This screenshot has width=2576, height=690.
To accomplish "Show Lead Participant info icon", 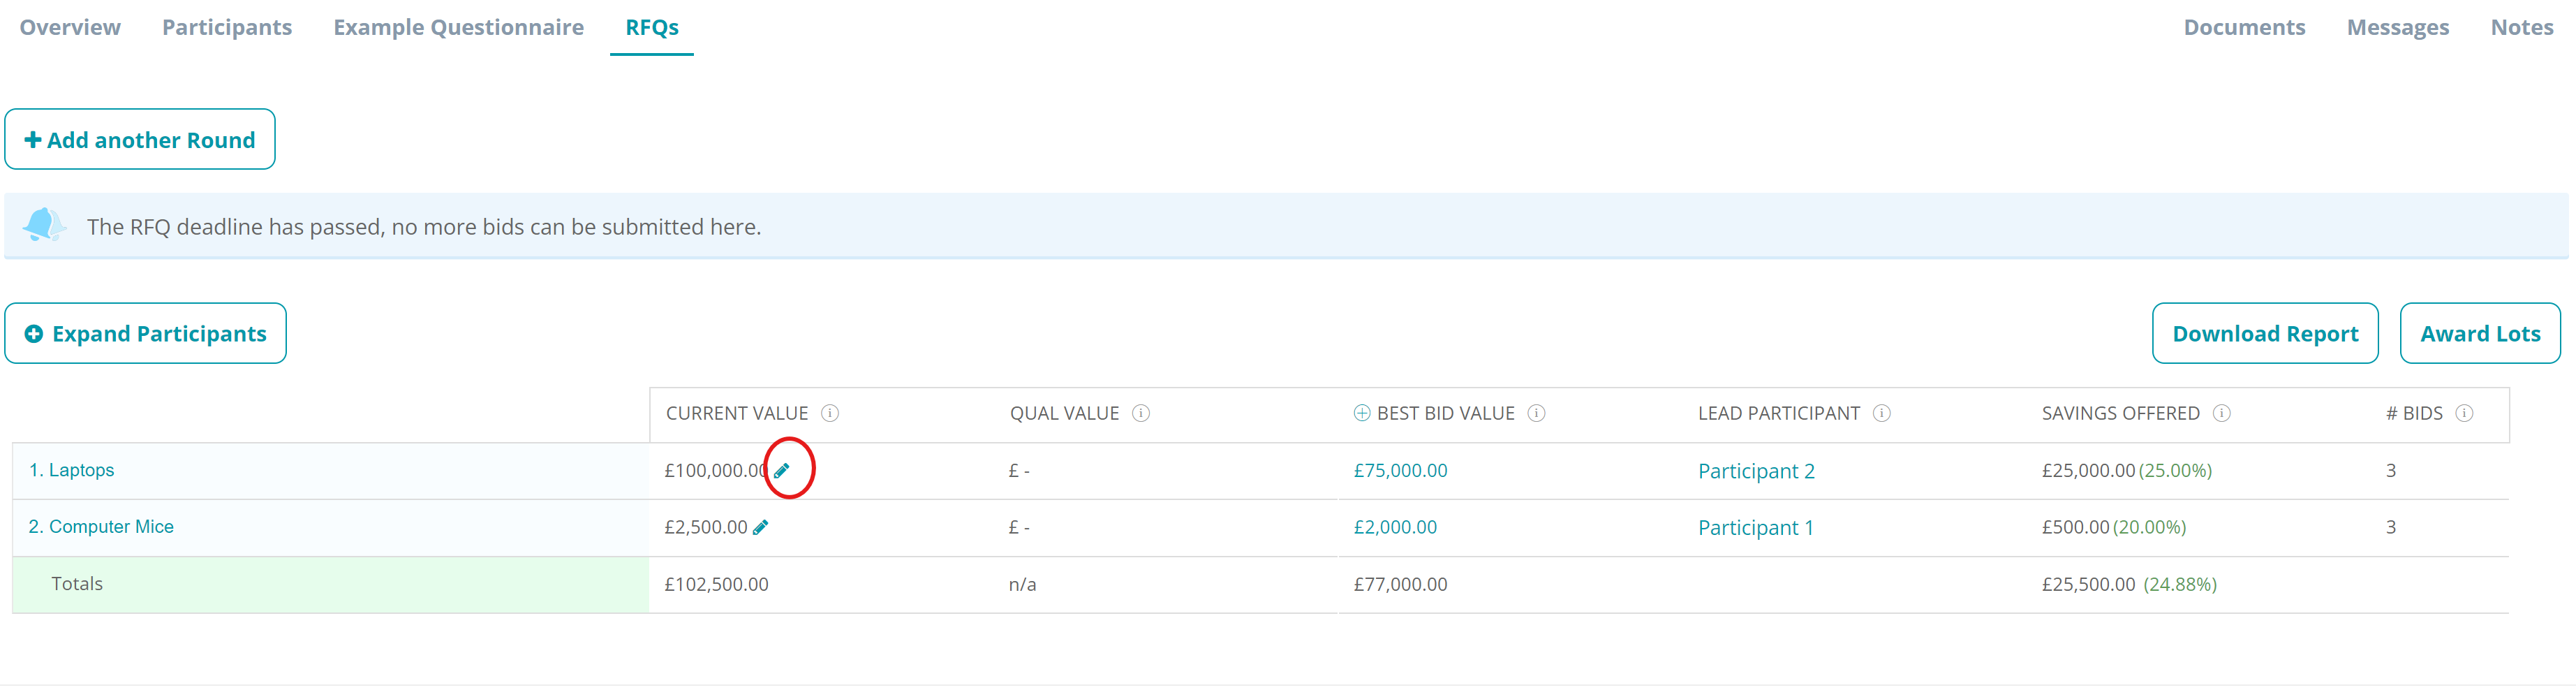I will (1882, 413).
